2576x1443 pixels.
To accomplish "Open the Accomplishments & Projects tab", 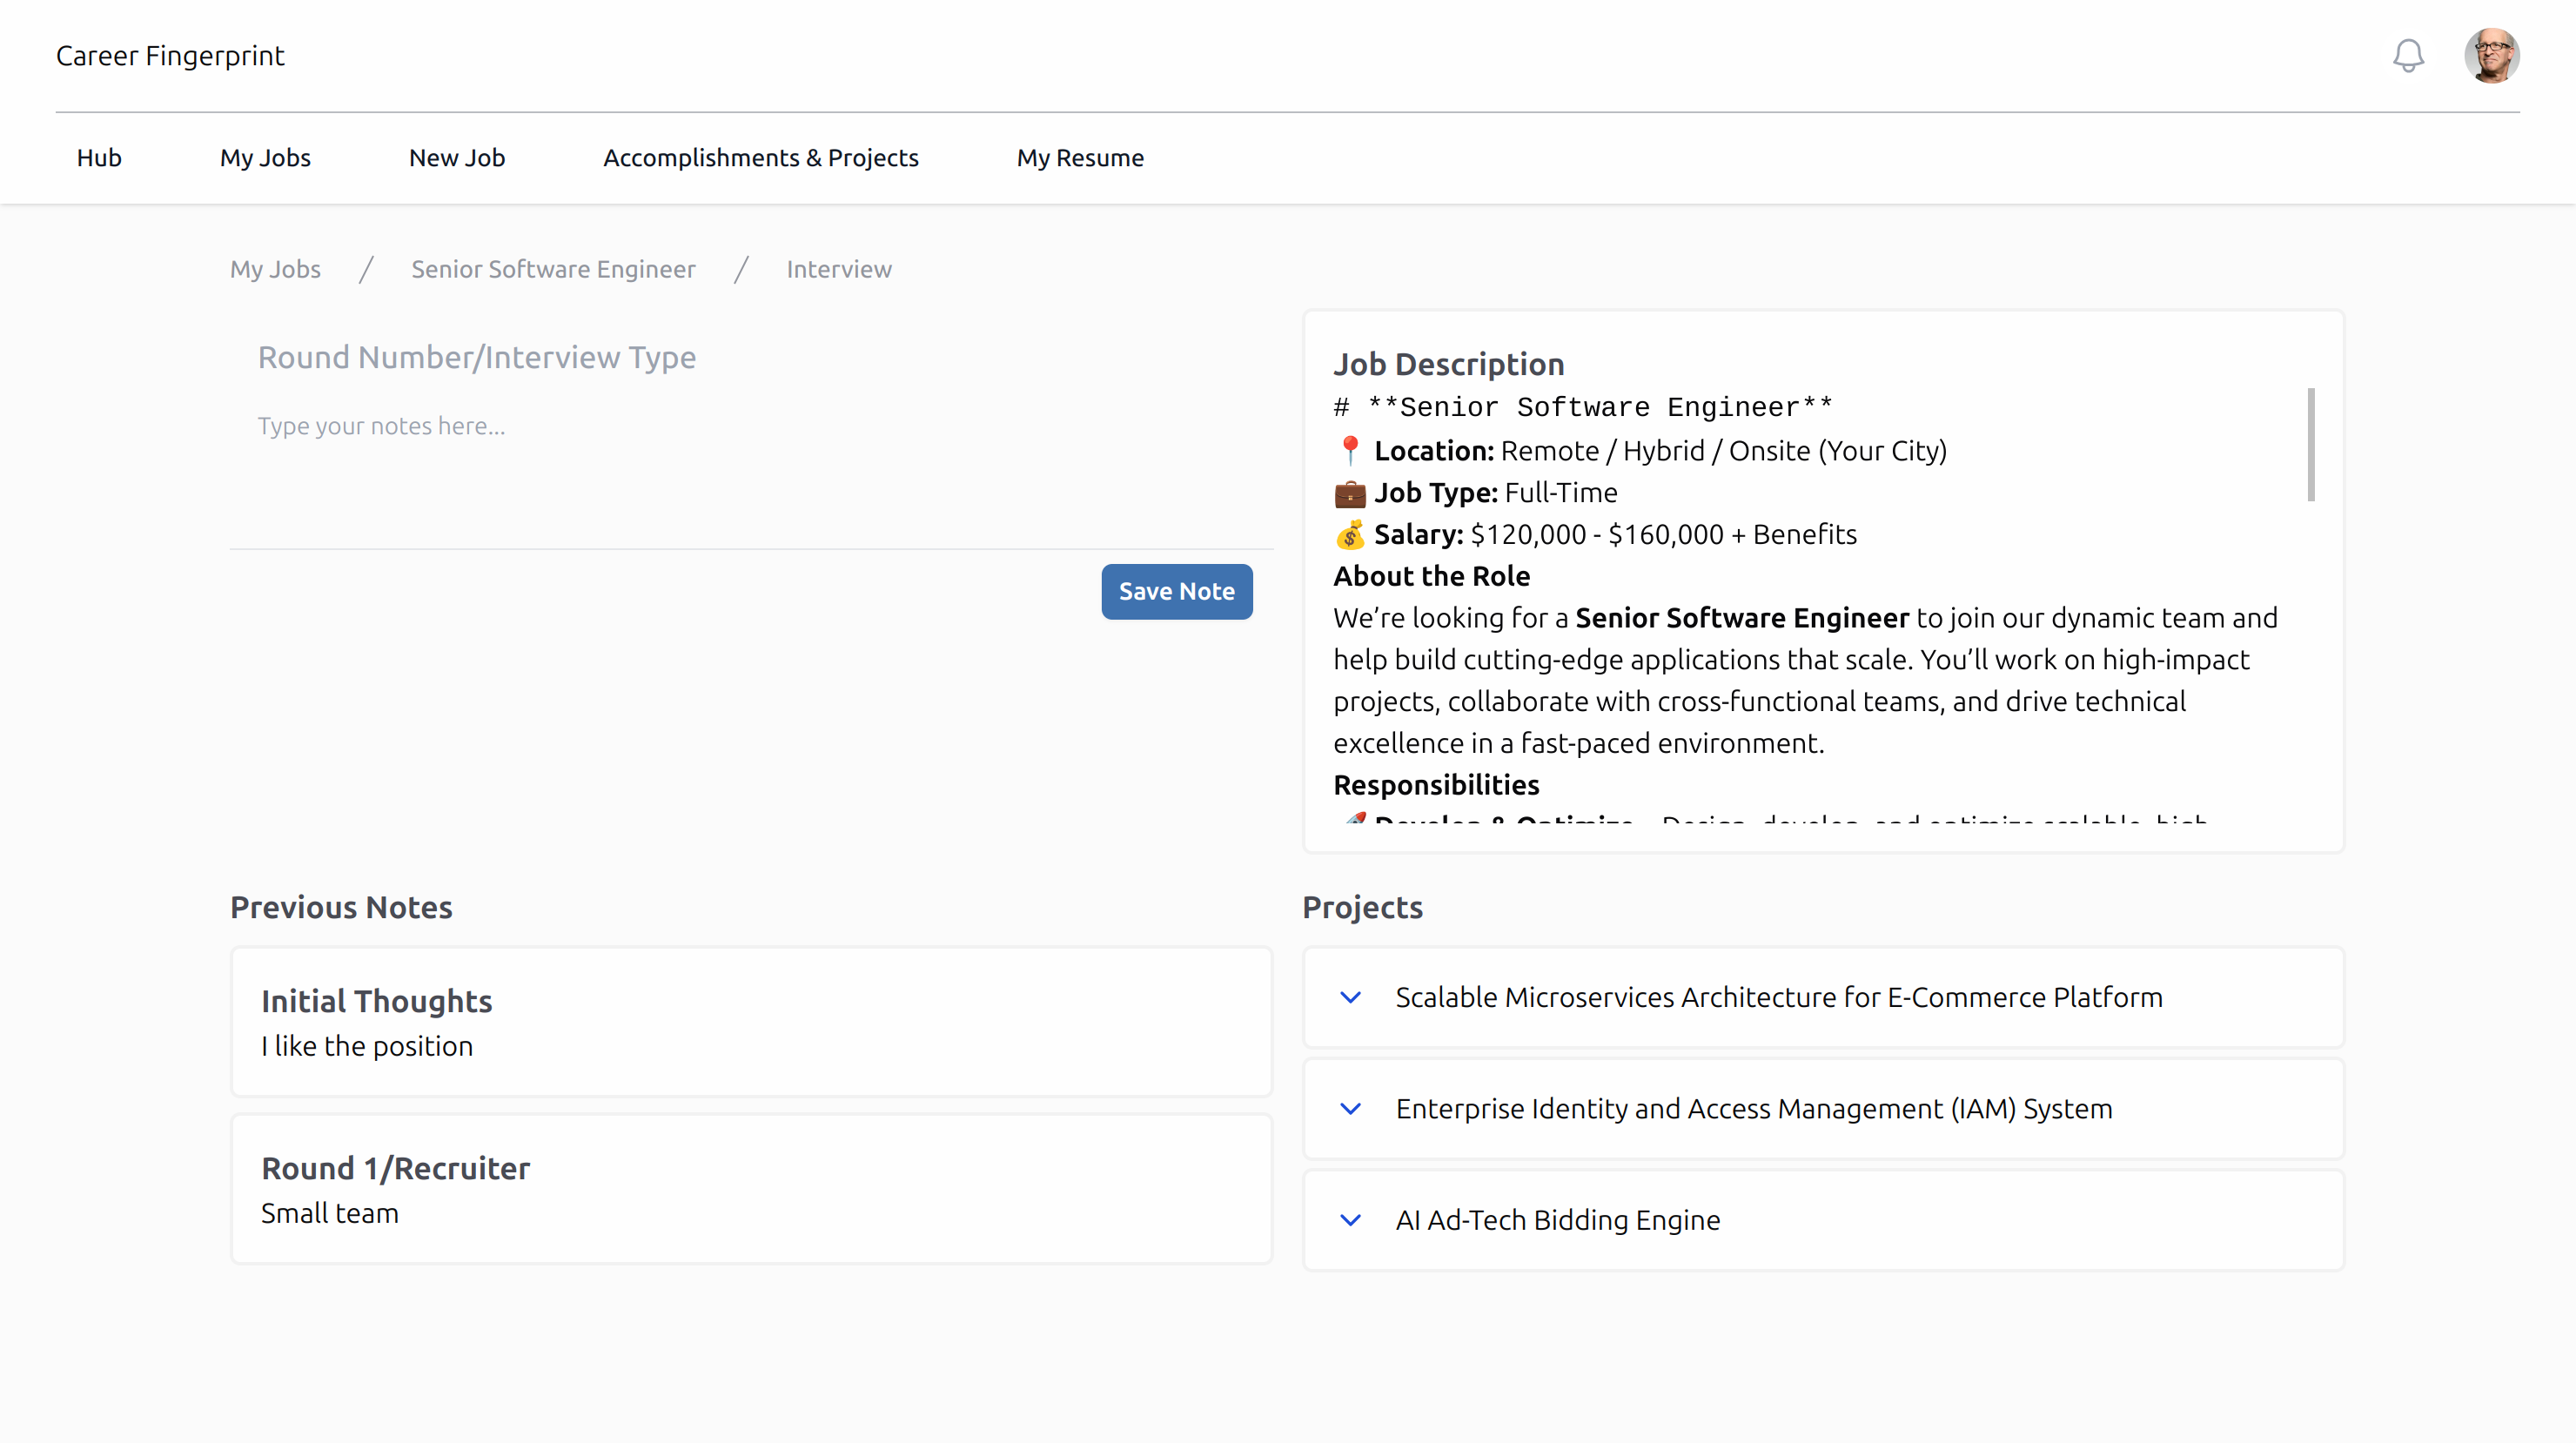I will tap(761, 158).
